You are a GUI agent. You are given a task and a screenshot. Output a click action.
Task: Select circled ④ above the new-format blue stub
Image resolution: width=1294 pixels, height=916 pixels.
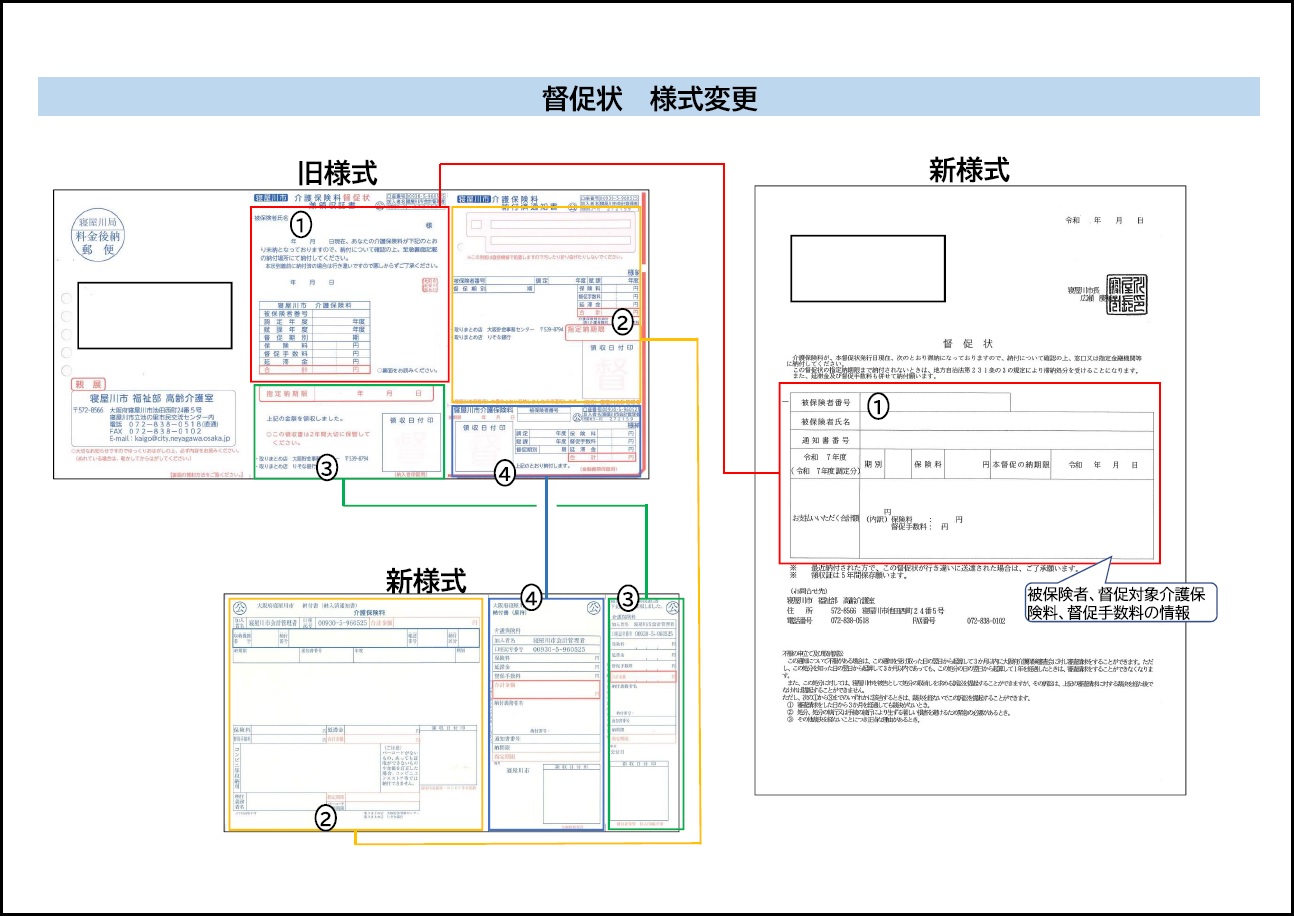point(533,598)
